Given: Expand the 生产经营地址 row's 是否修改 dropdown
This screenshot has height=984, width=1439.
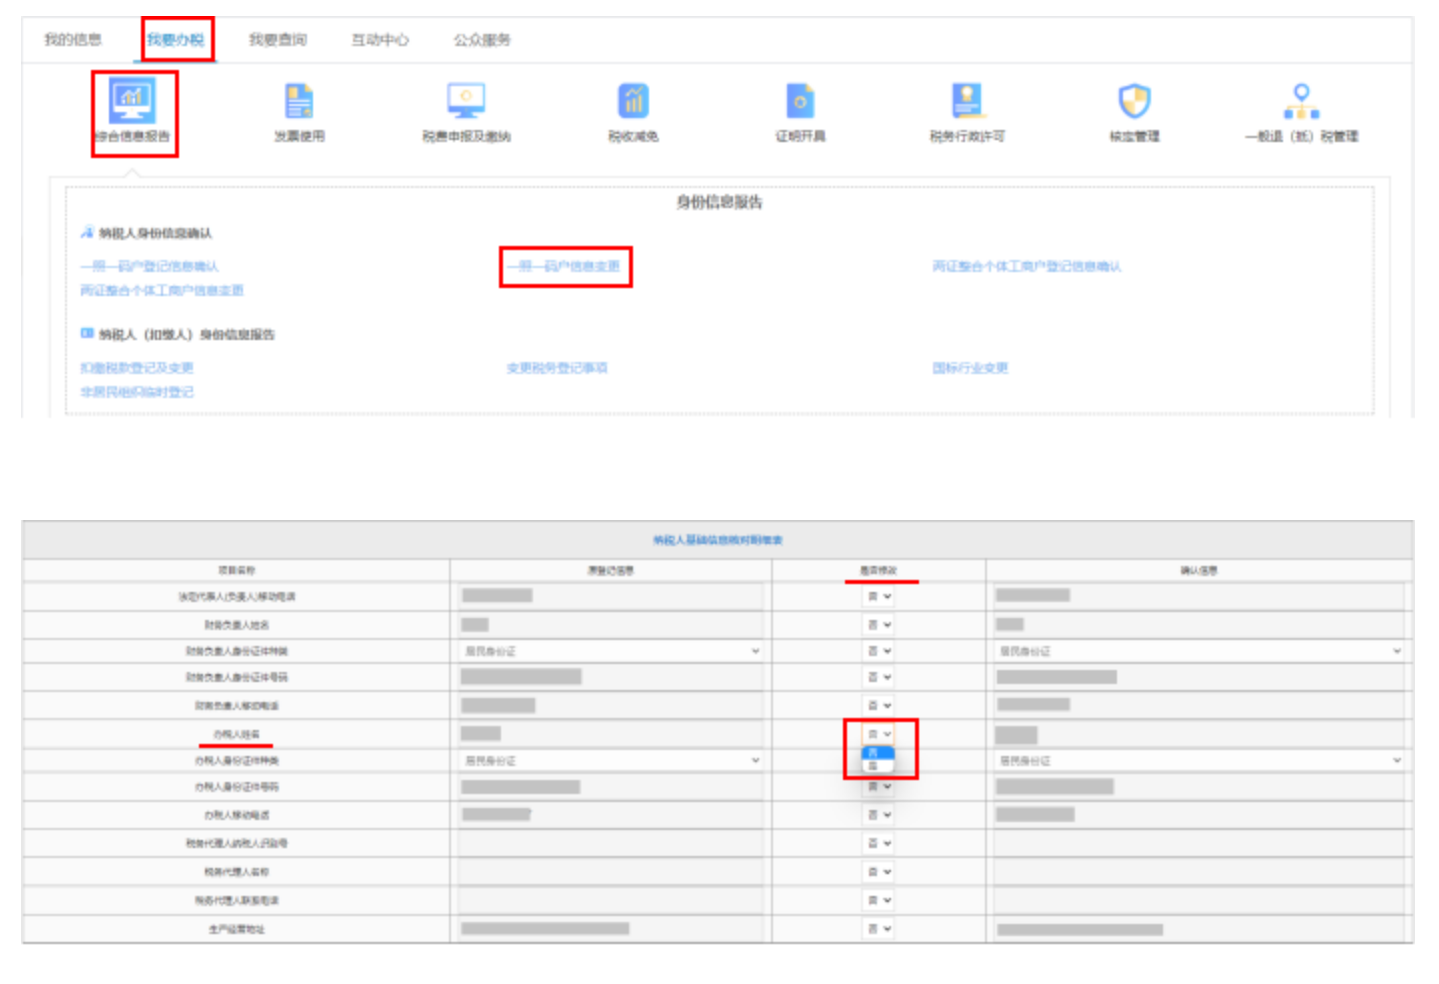Looking at the screenshot, I should [x=879, y=927].
